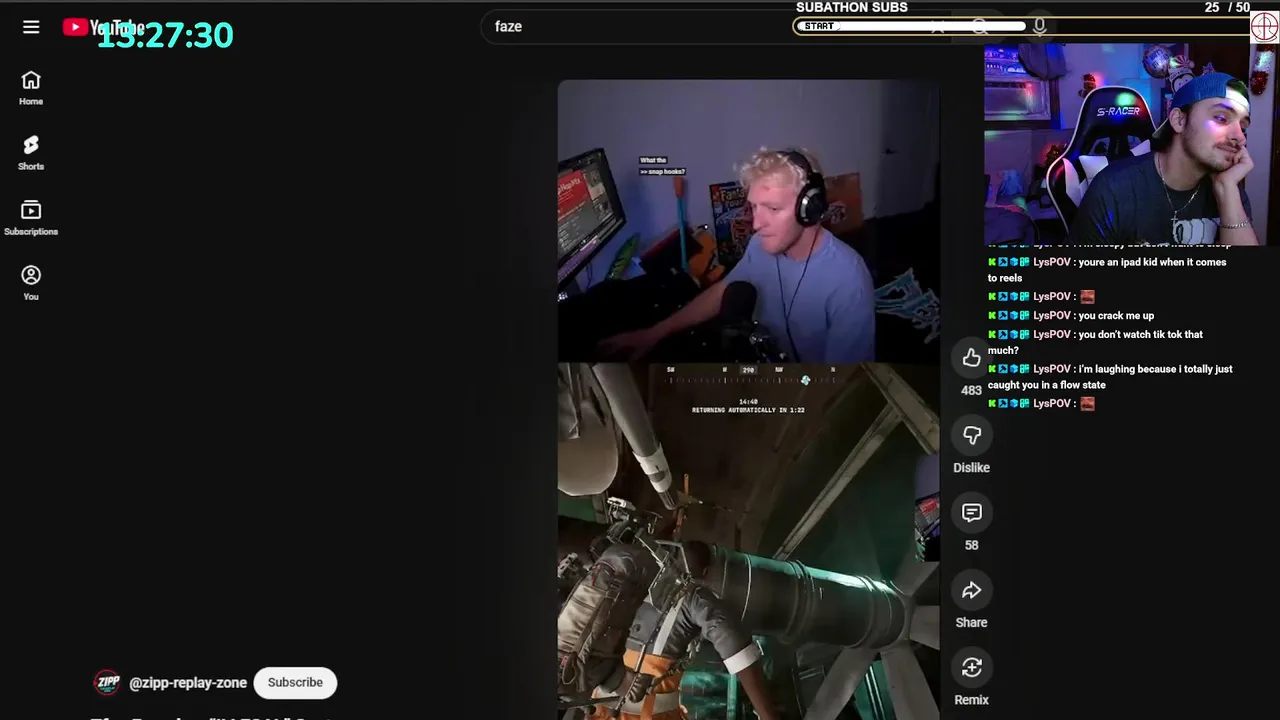Click the voice search microphone icon
Viewport: 1280px width, 720px height.
1040,27
